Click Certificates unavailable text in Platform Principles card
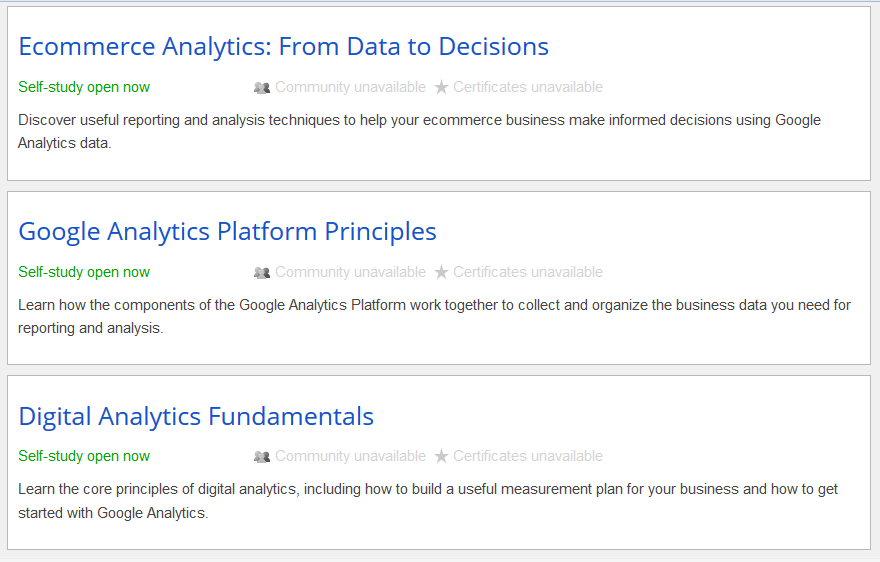This screenshot has height=562, width=880. 528,272
